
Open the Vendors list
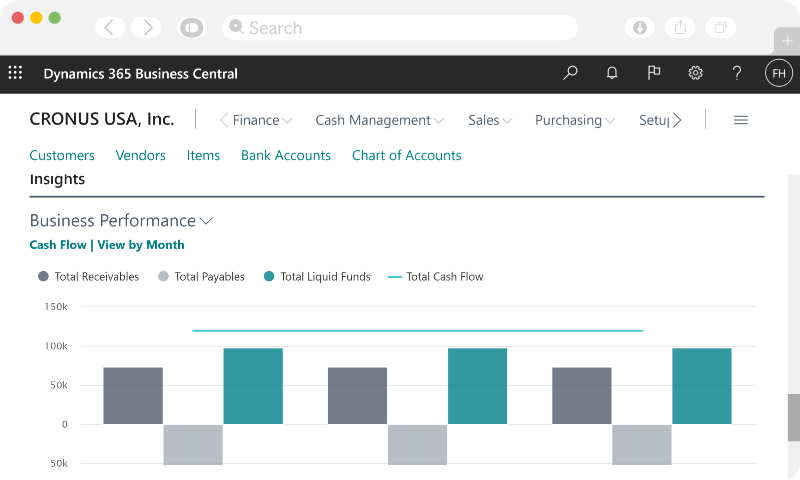click(140, 155)
